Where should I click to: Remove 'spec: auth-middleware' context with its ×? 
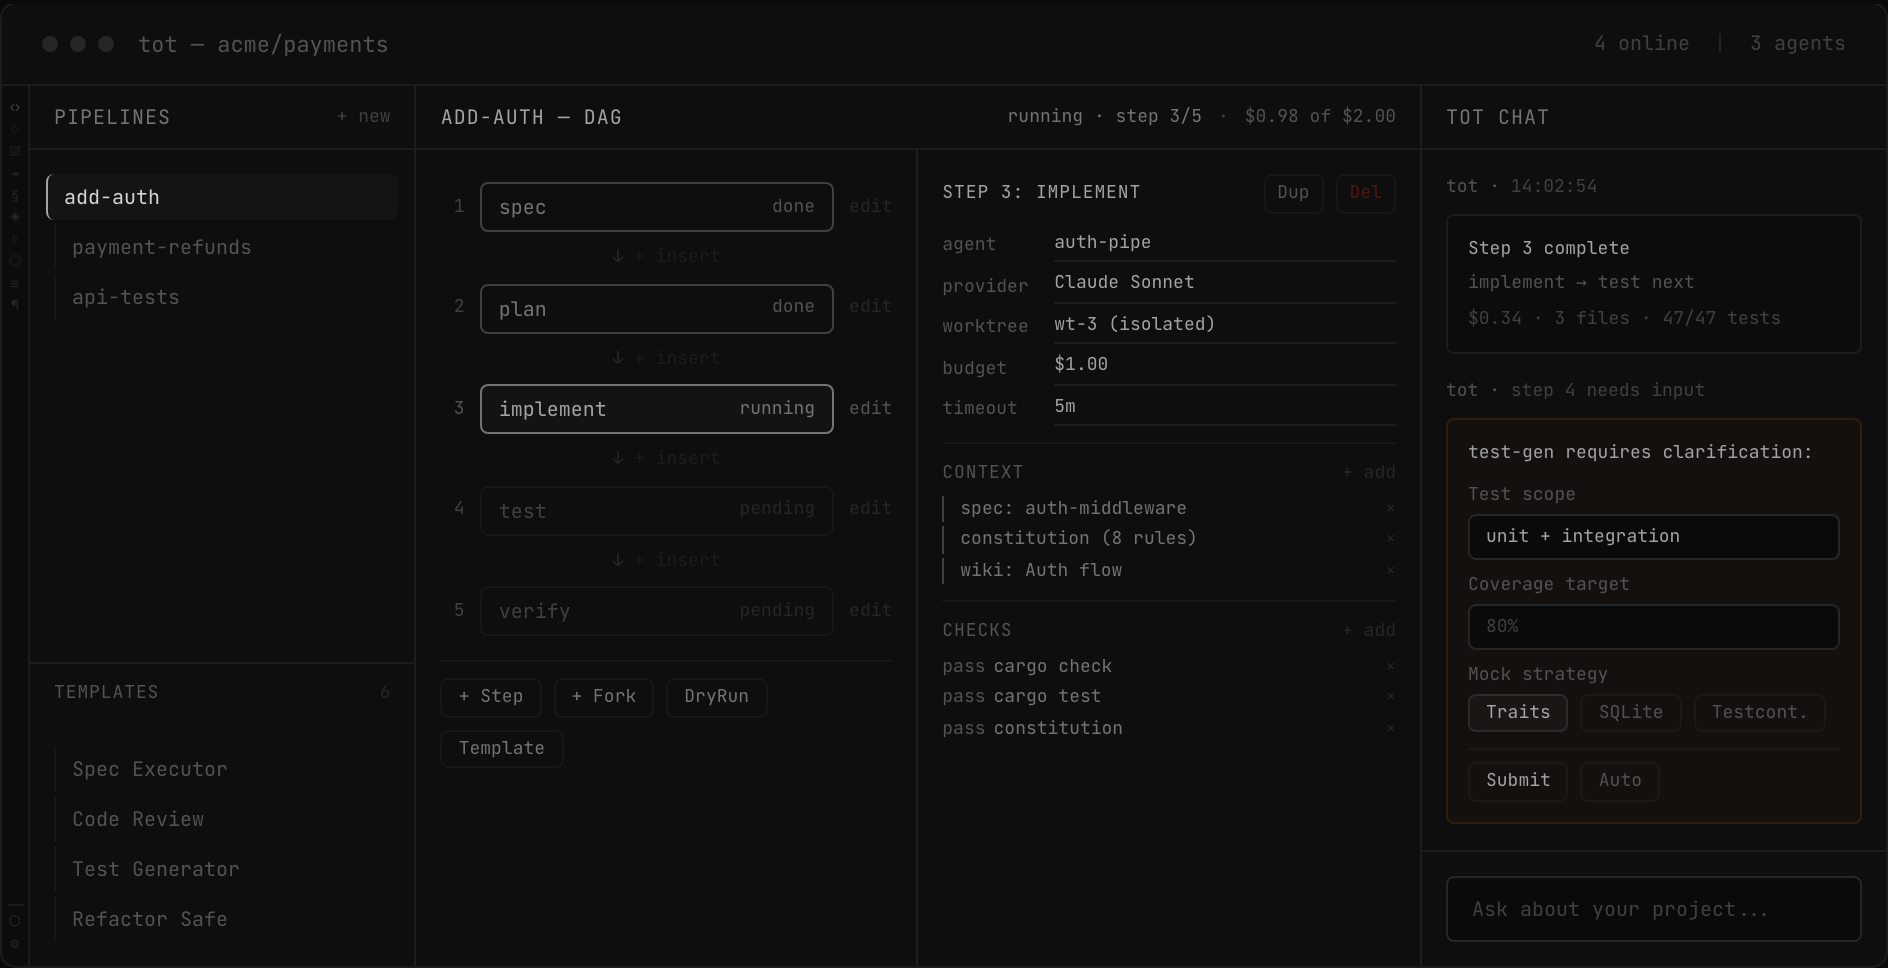click(1390, 508)
